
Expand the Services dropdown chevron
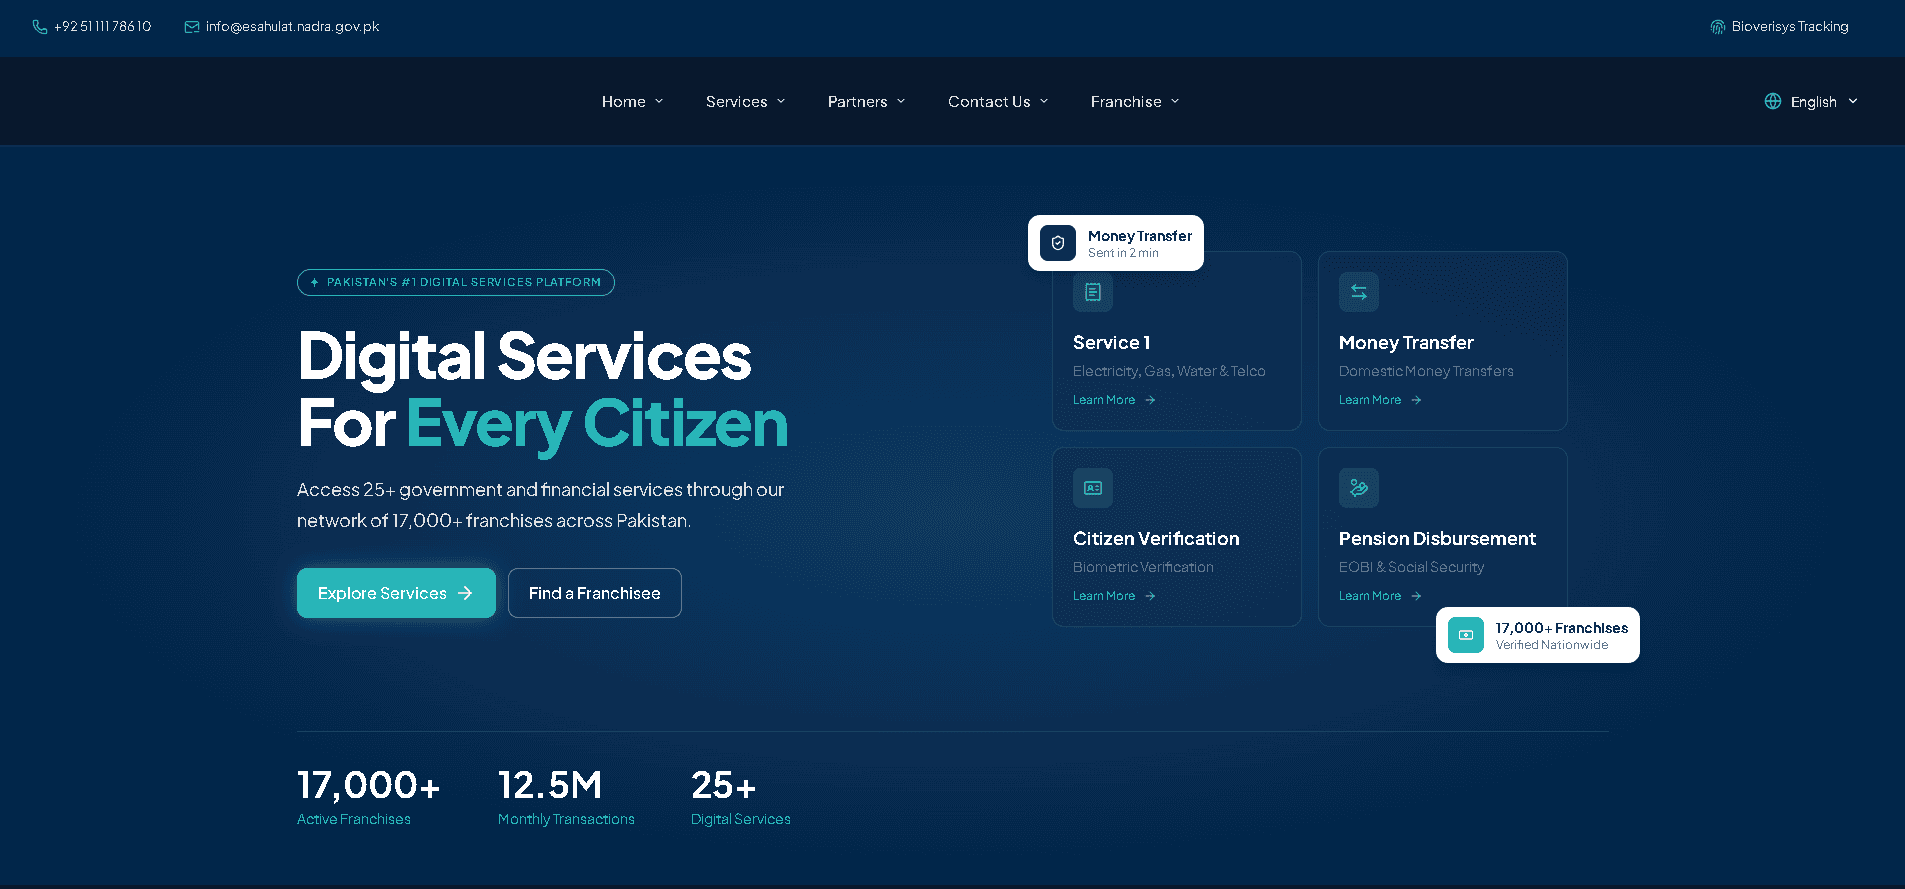click(781, 101)
